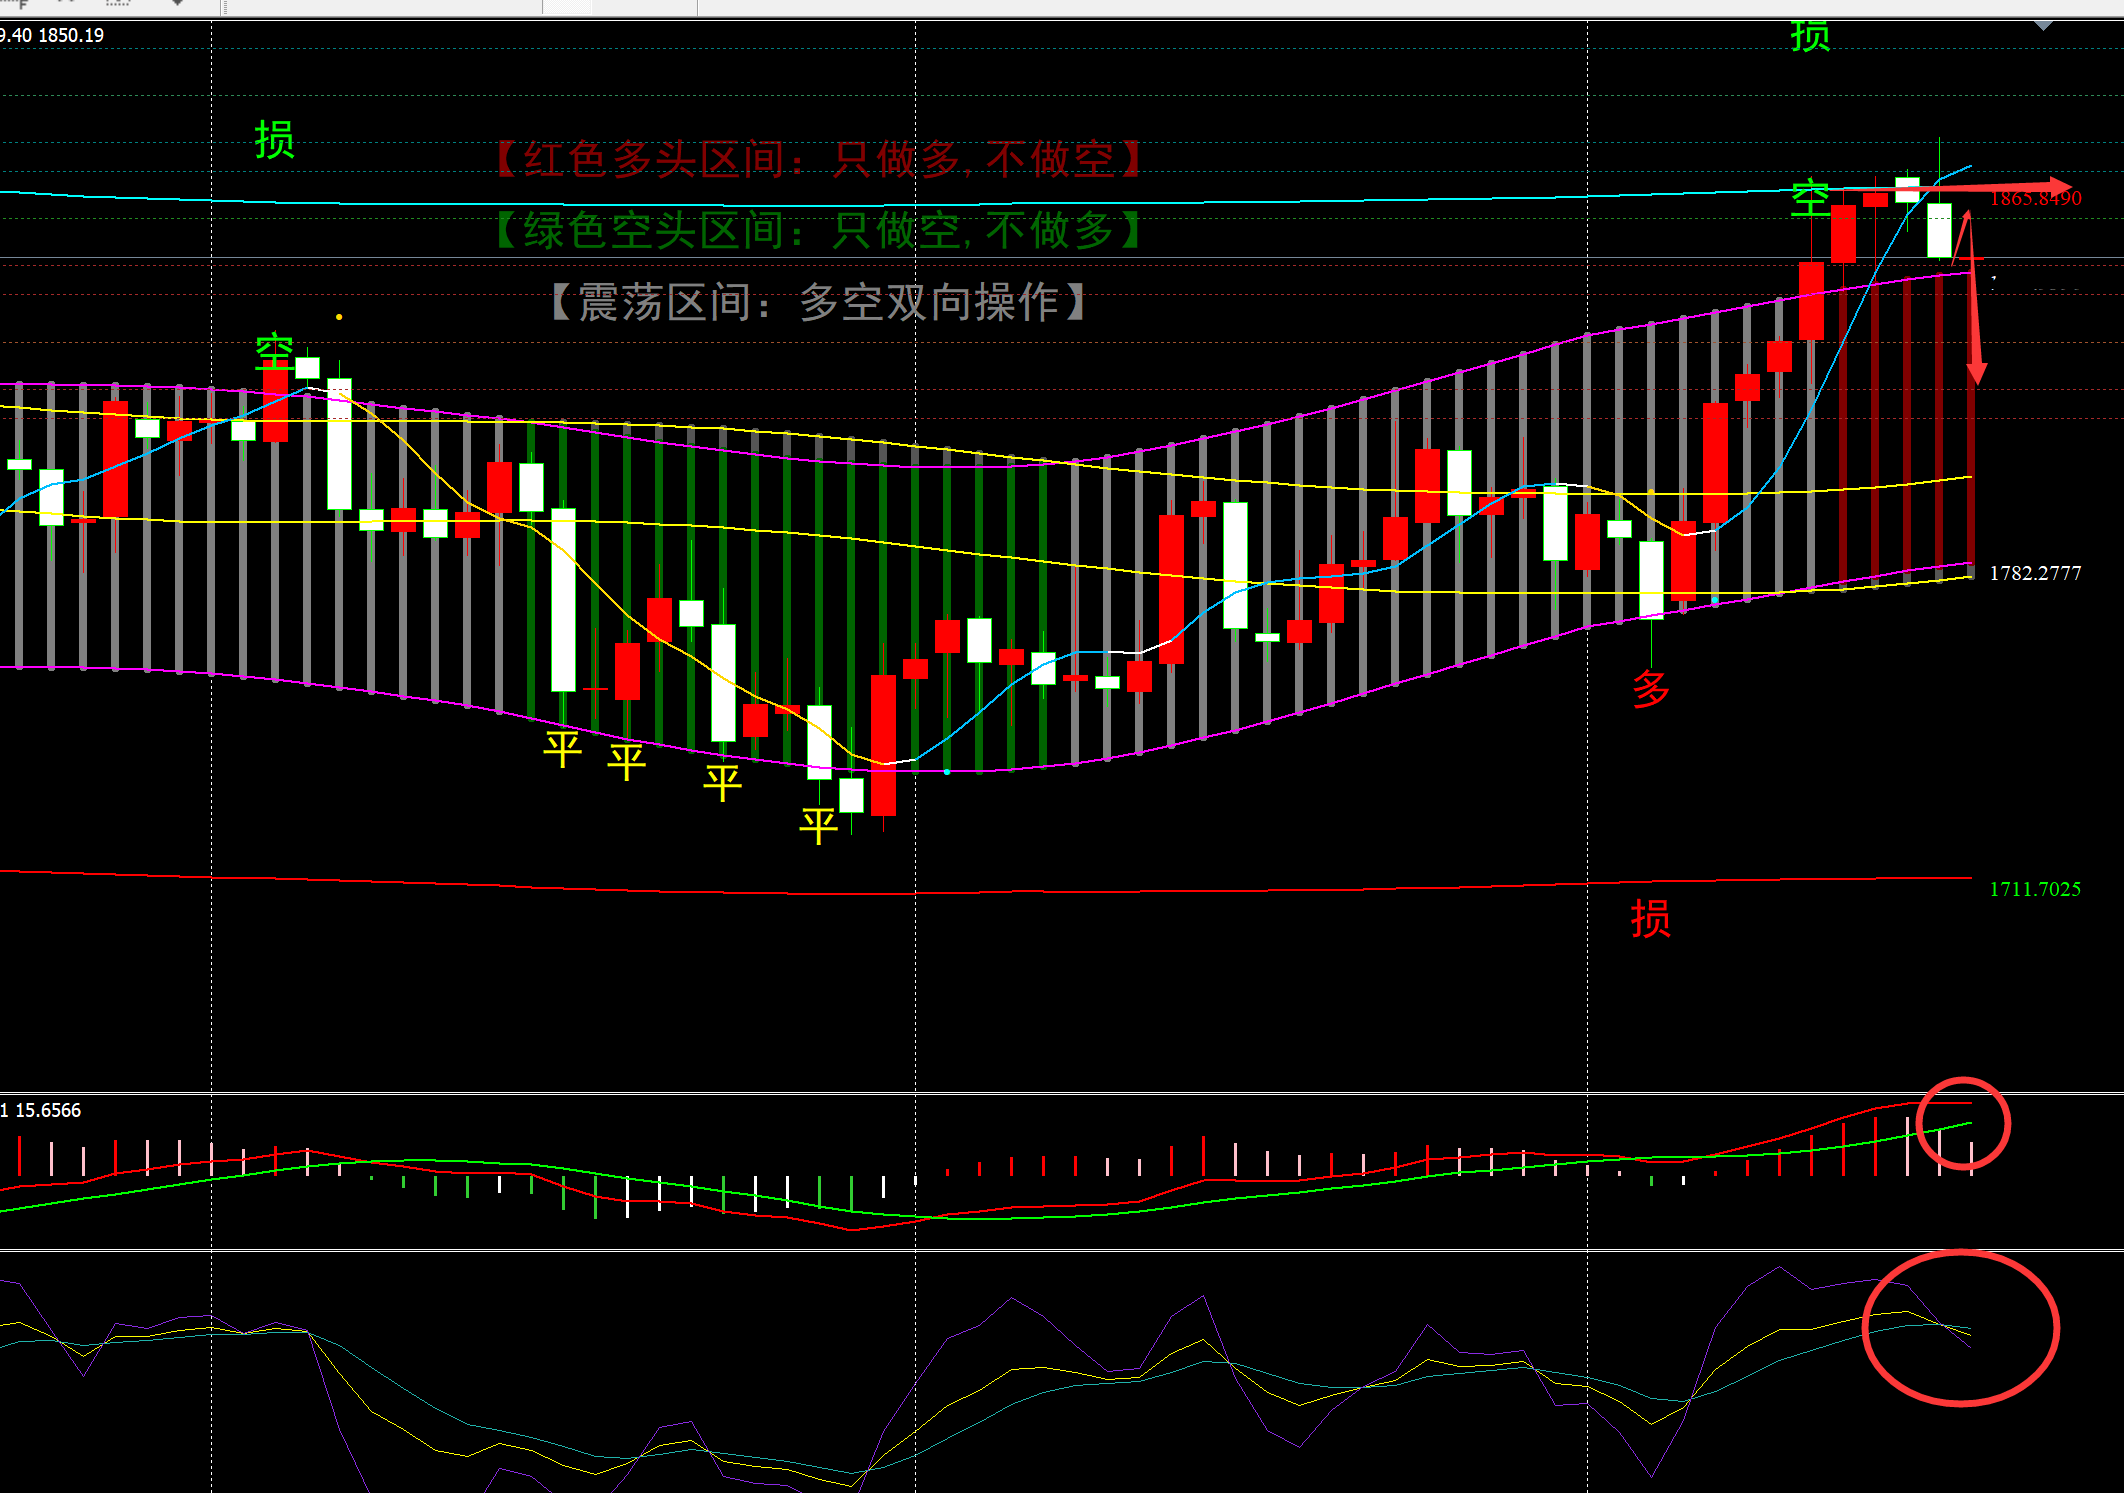The image size is (2124, 1493).
Task: Click the 15.6566 indicator value text
Action: (x=48, y=1110)
